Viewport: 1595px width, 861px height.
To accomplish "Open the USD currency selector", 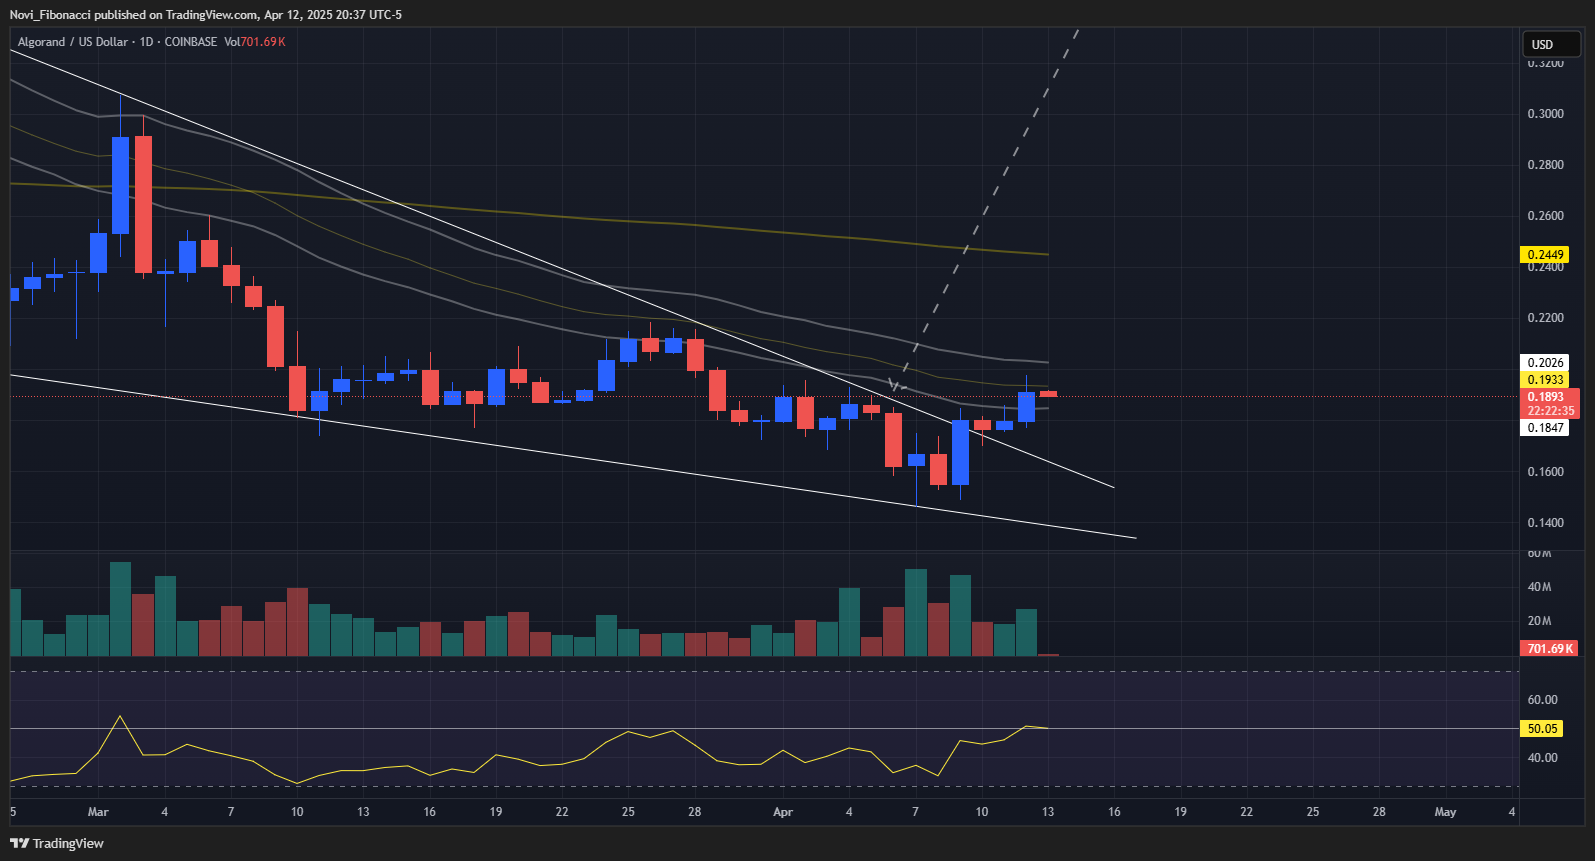I will click(1551, 44).
